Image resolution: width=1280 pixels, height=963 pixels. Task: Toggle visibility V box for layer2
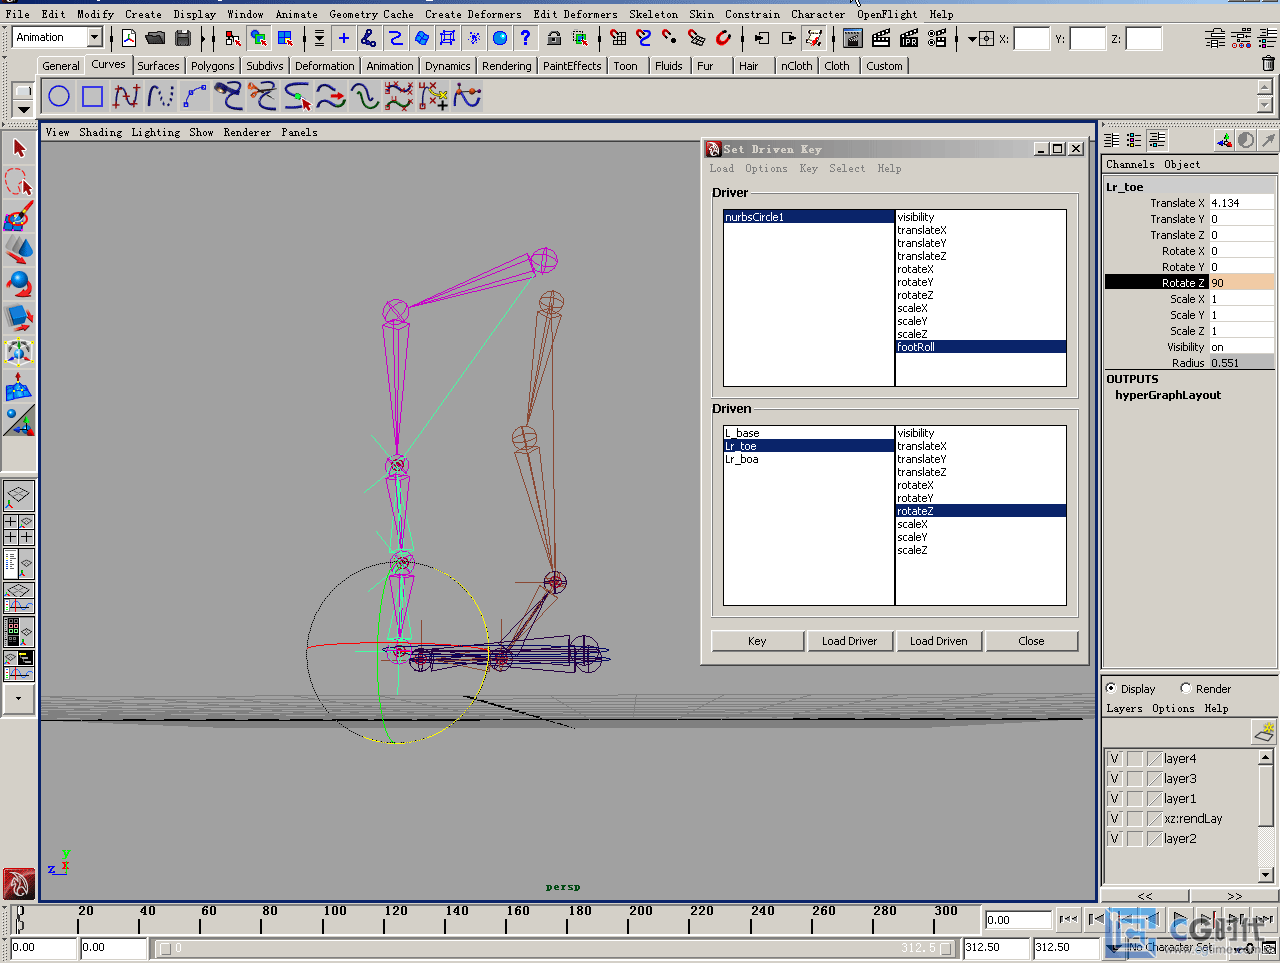pos(1115,839)
